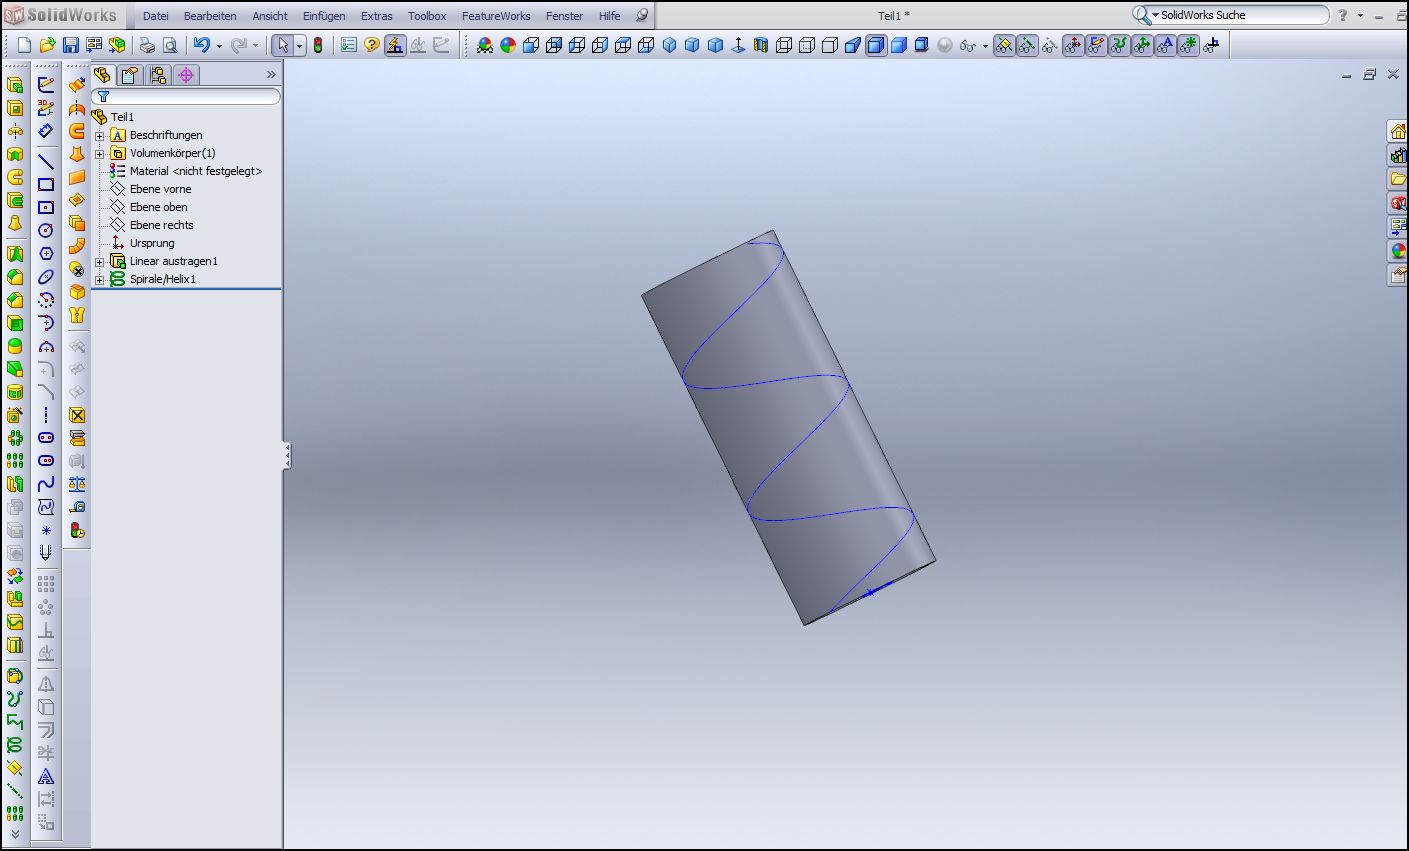Click the checkered flag ball icon
This screenshot has height=851, width=1409.
485,45
